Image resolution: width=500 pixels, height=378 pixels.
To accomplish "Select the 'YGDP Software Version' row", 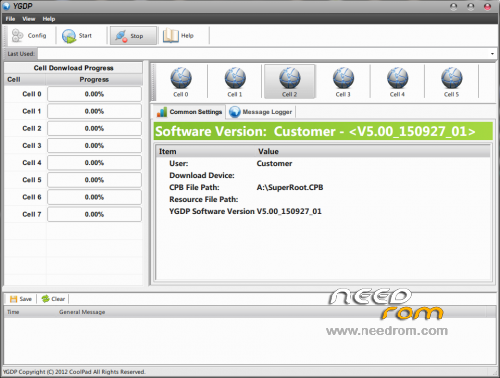I will [323, 211].
